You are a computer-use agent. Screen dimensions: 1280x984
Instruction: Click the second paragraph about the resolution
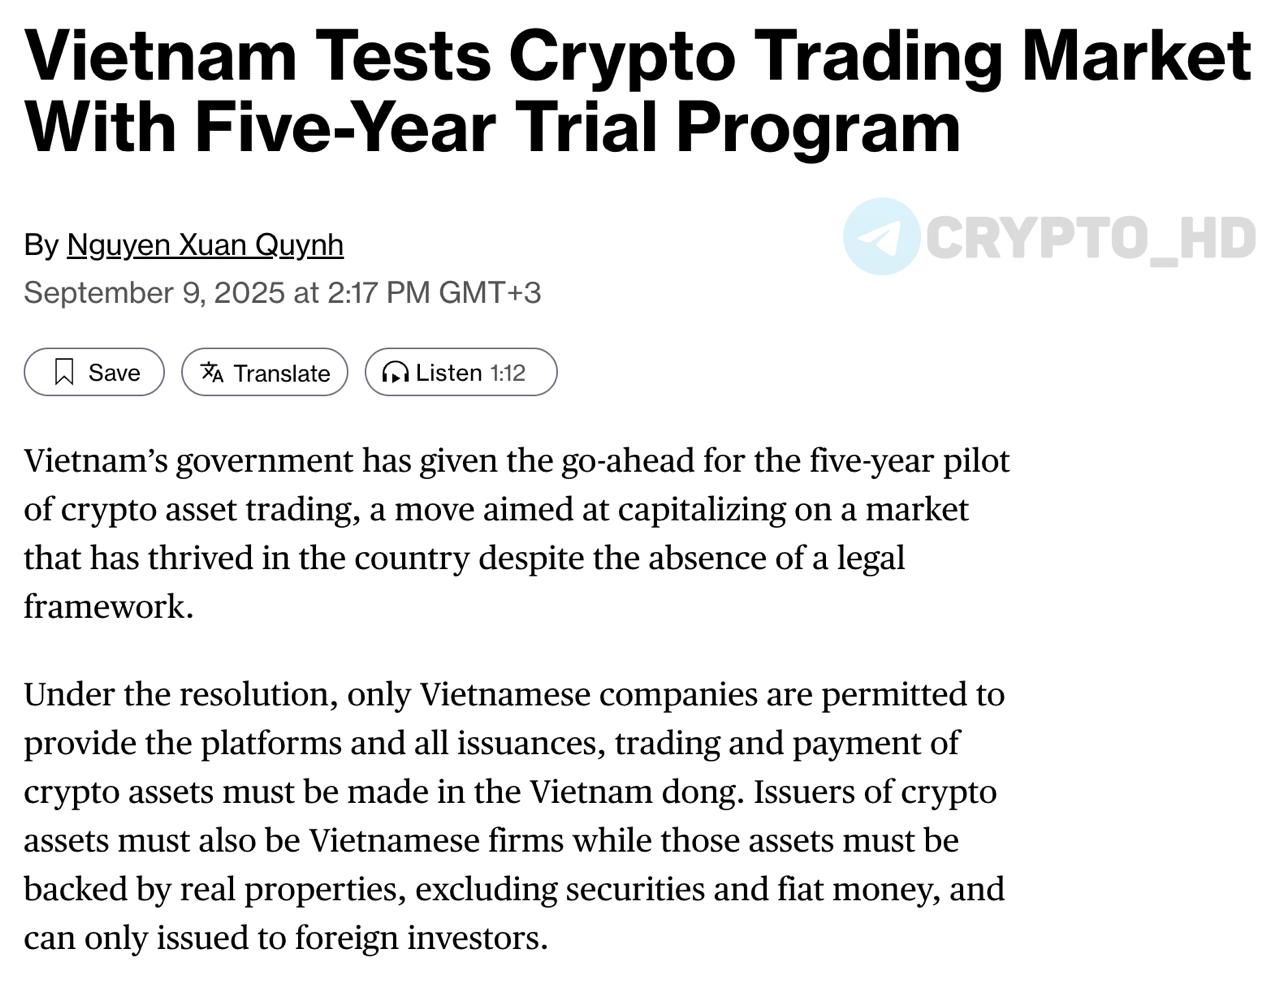pyautogui.click(x=514, y=816)
